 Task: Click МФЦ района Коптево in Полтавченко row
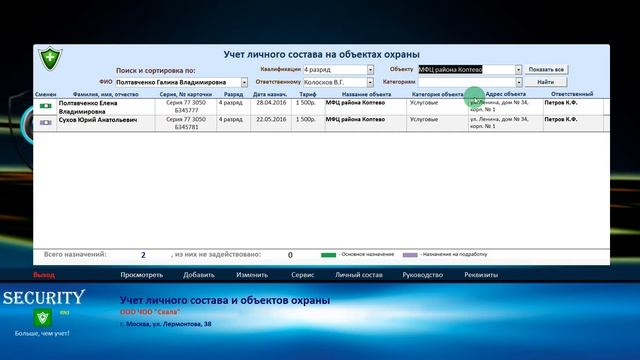coord(355,103)
